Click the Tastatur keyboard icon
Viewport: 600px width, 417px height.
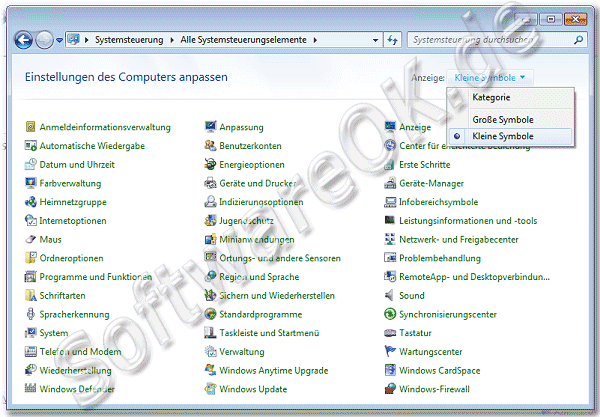pyautogui.click(x=390, y=333)
